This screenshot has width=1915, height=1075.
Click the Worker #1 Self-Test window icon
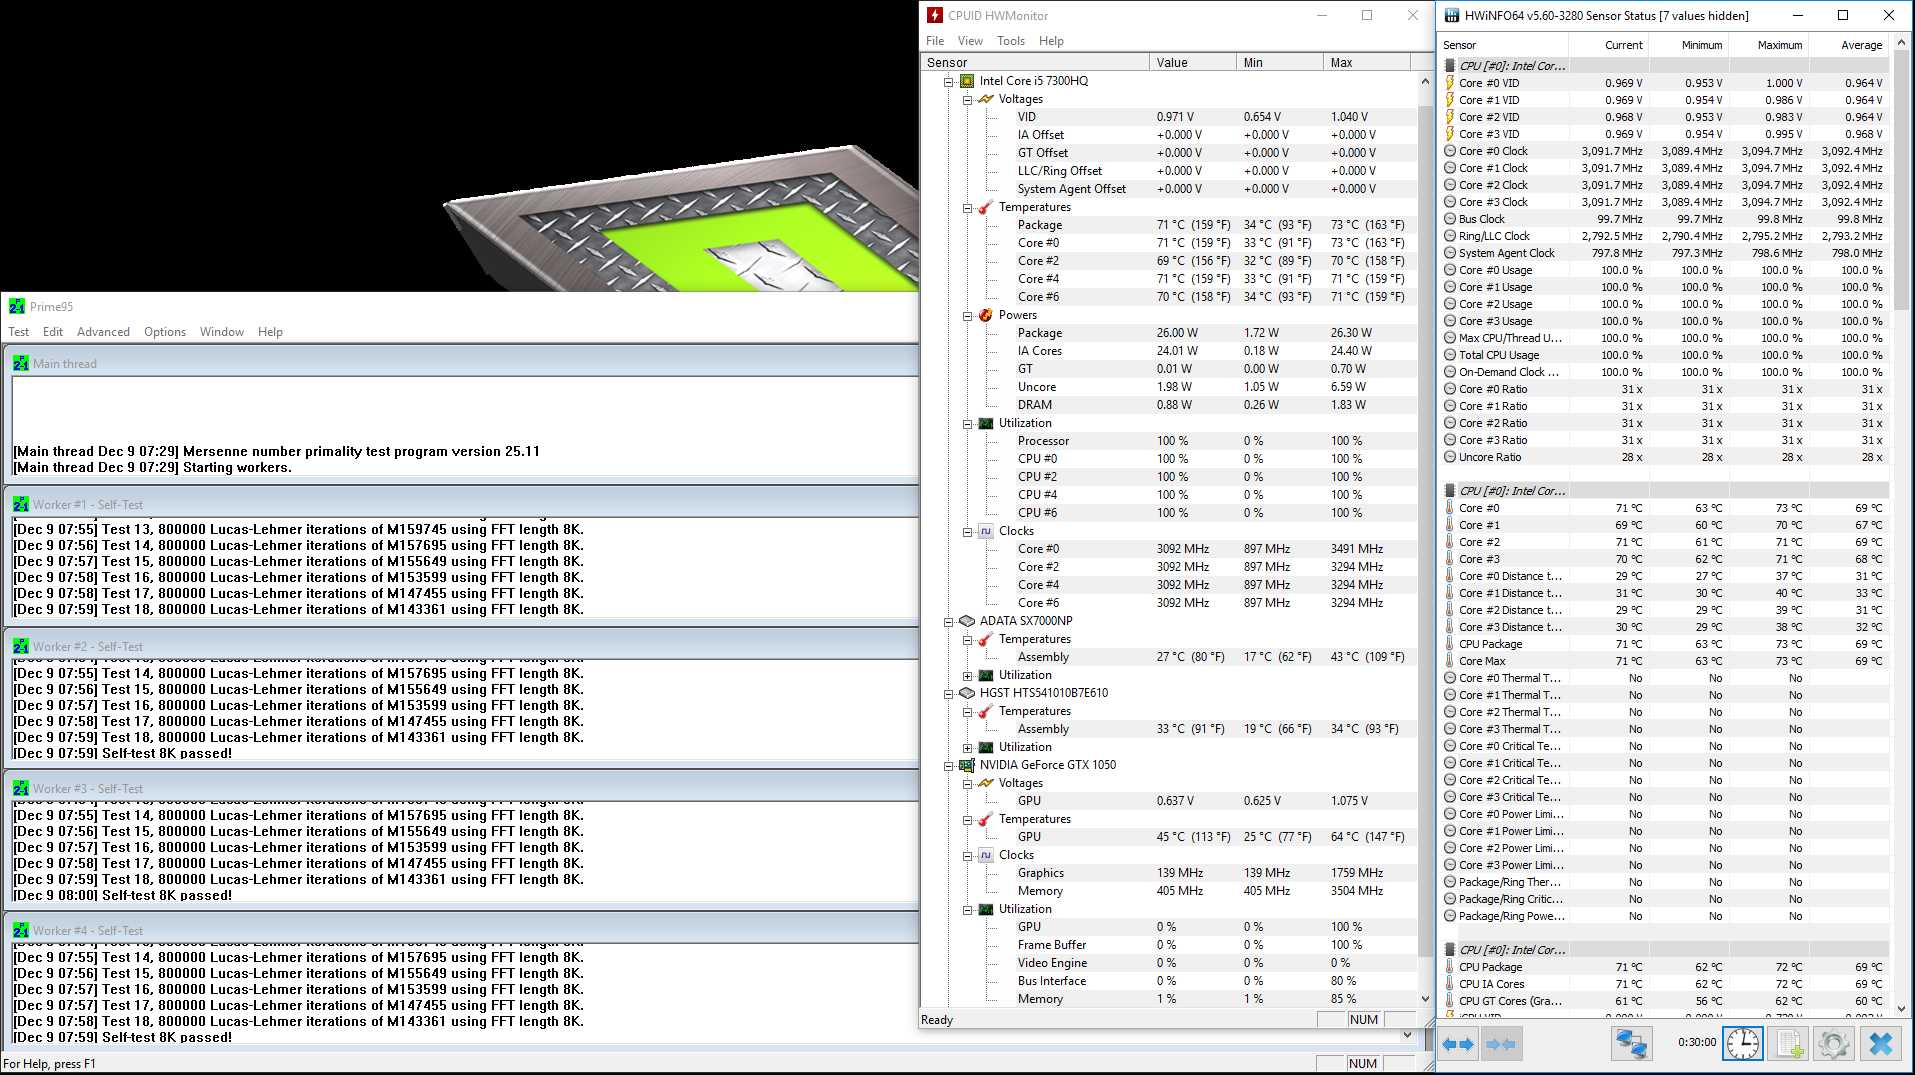tap(21, 505)
